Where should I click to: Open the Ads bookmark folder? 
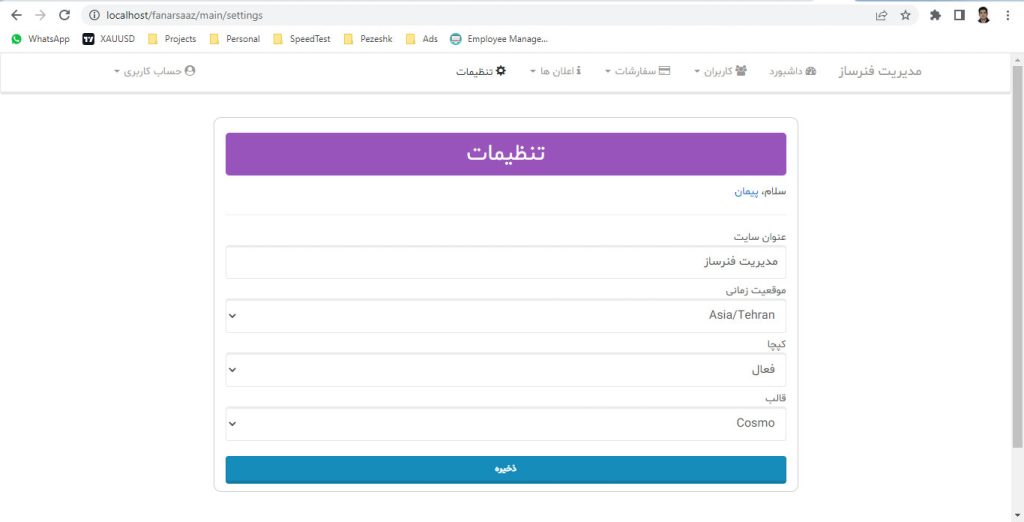pyautogui.click(x=422, y=39)
